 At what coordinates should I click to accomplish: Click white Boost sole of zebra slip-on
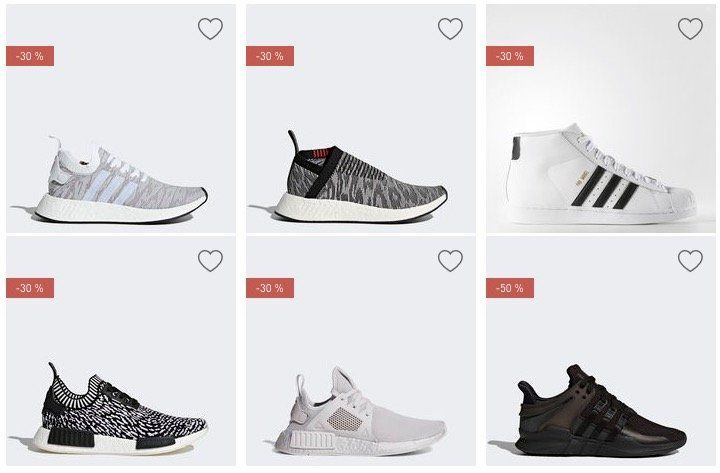coord(358,209)
